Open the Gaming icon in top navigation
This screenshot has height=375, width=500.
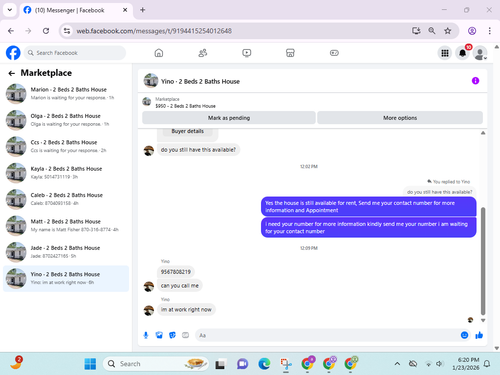[334, 53]
